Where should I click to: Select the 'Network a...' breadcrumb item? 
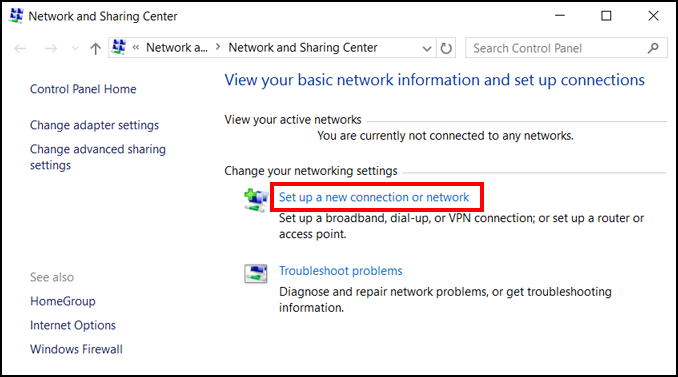(176, 48)
